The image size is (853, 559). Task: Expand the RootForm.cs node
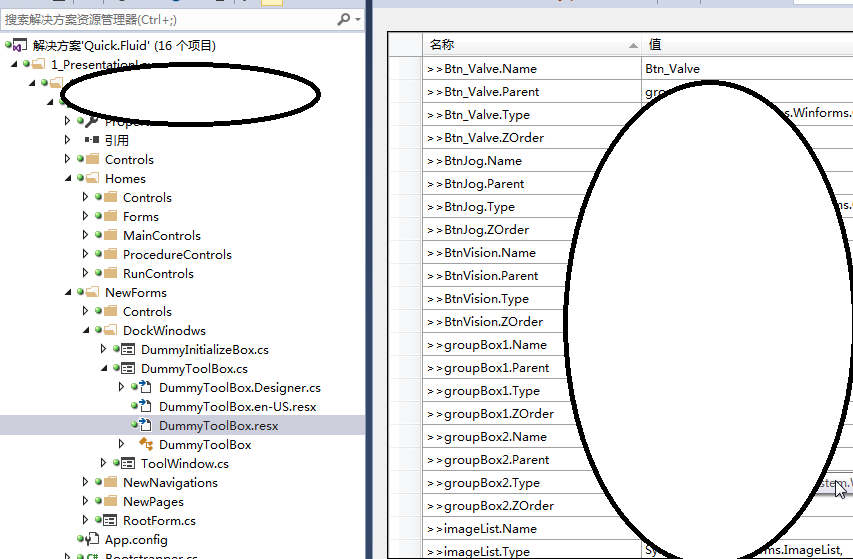(x=85, y=520)
